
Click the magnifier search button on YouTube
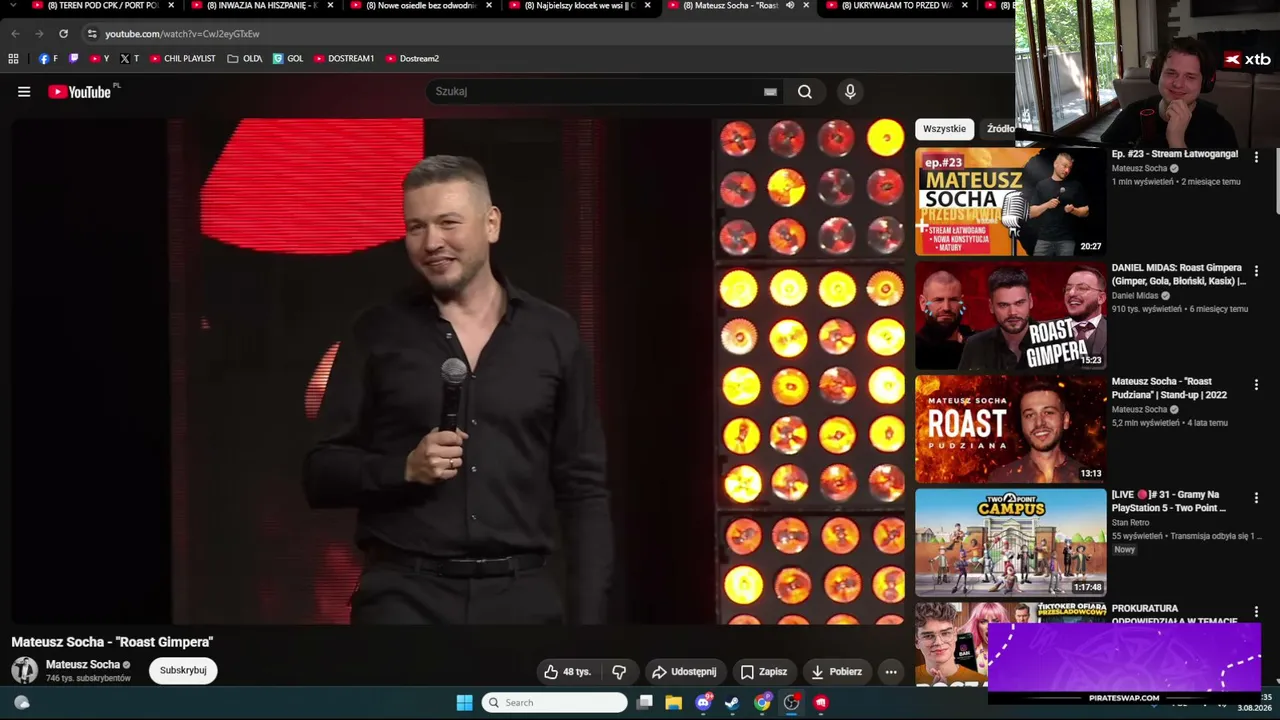point(805,92)
